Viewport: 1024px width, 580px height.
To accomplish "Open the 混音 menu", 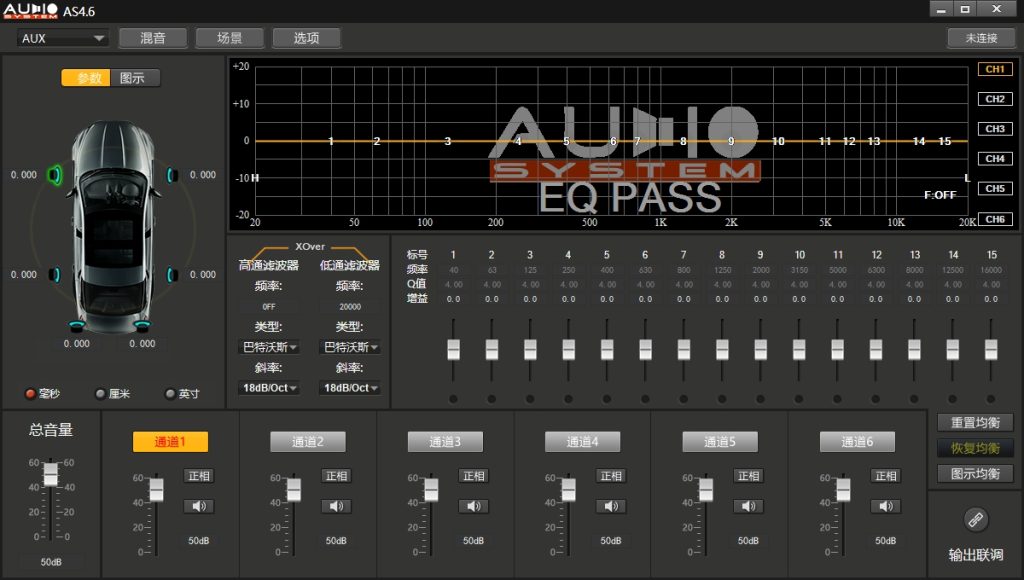I will click(x=153, y=38).
